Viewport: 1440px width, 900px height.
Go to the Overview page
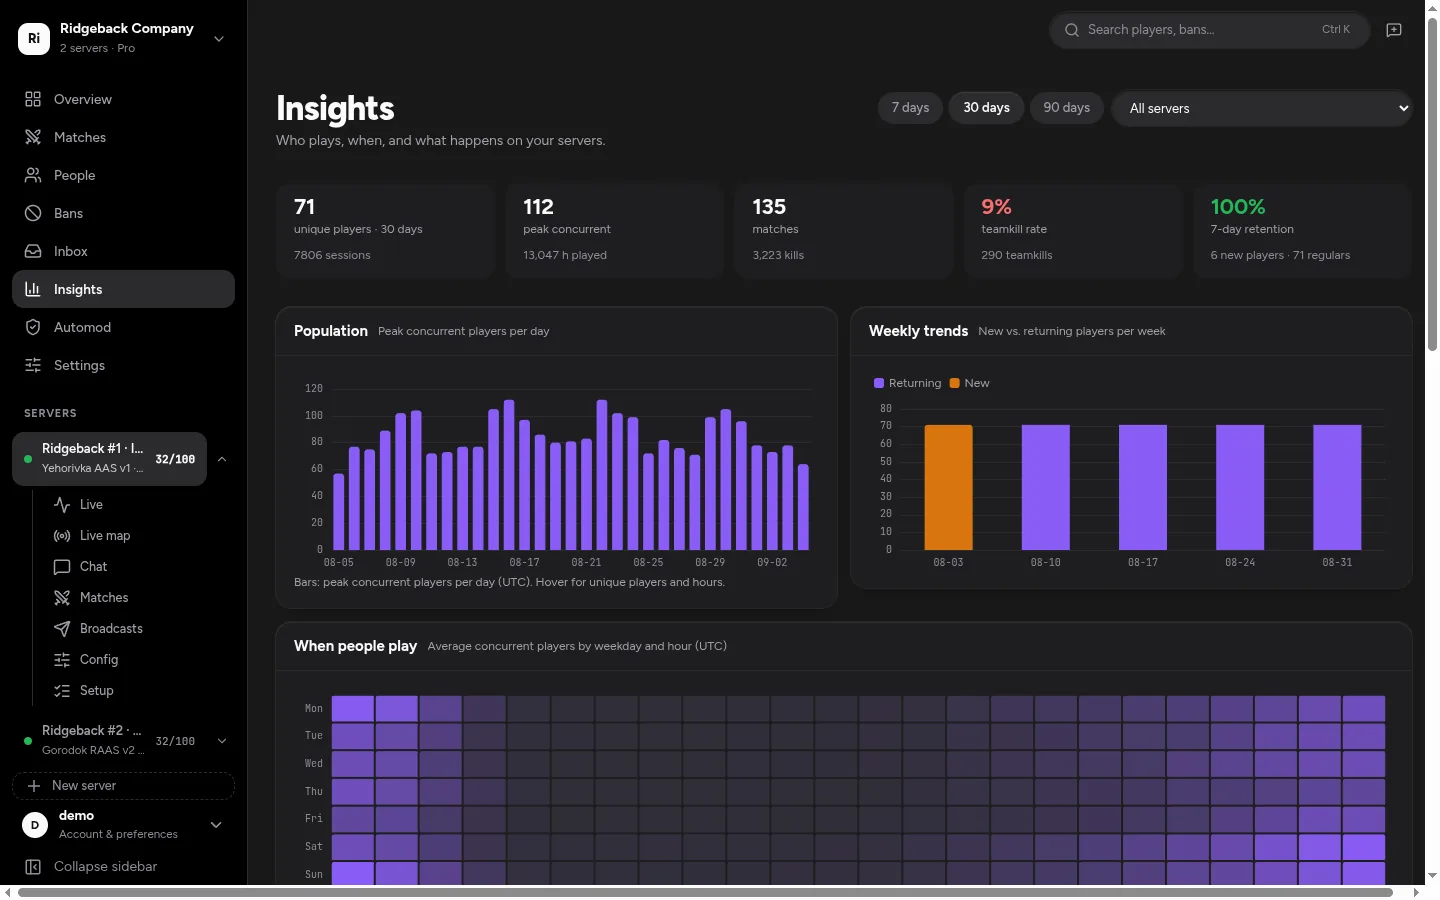pyautogui.click(x=123, y=99)
